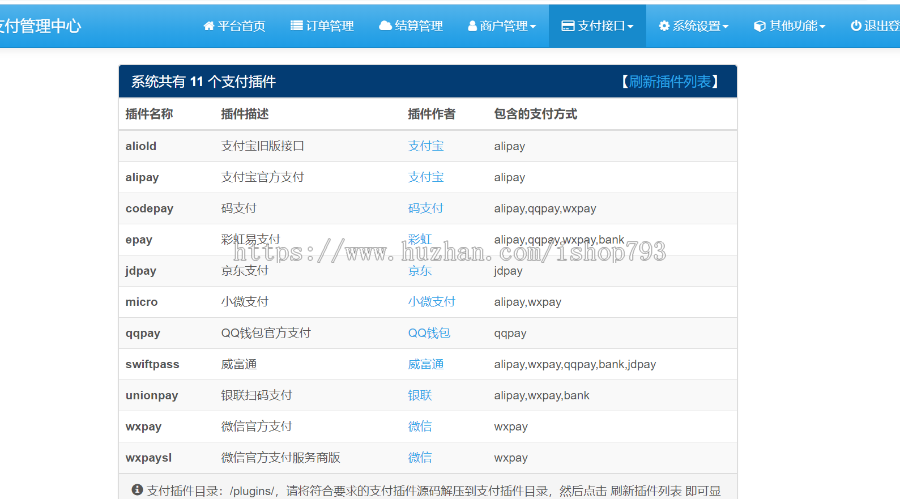
Task: Click the cloud icon beside 结算管理
Action: [385, 26]
